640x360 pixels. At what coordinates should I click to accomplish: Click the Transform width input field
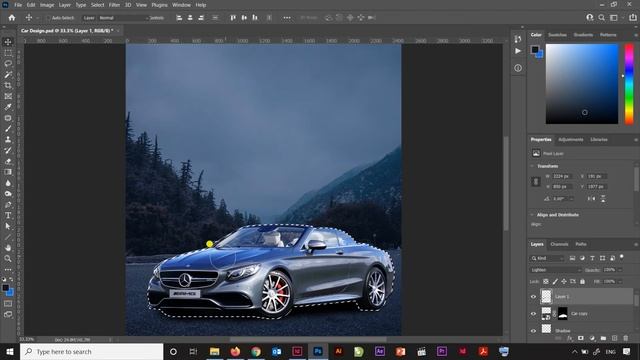pos(562,176)
